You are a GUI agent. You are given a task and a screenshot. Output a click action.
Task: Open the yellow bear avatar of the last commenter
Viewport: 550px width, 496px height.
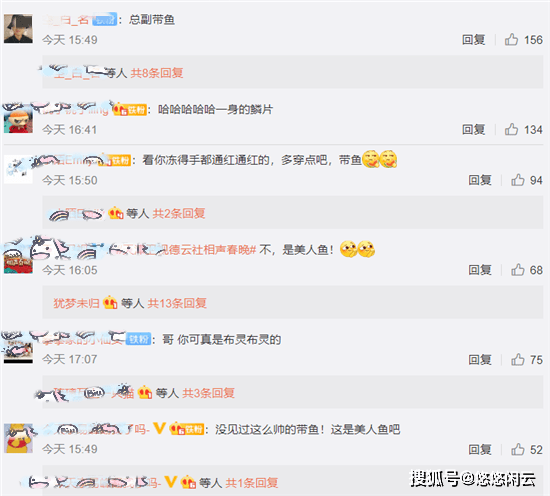(18, 438)
